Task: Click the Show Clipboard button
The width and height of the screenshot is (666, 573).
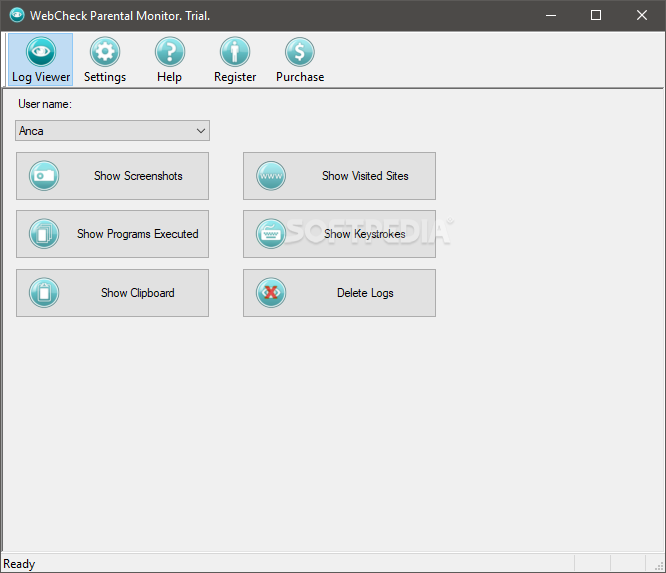Action: (113, 293)
